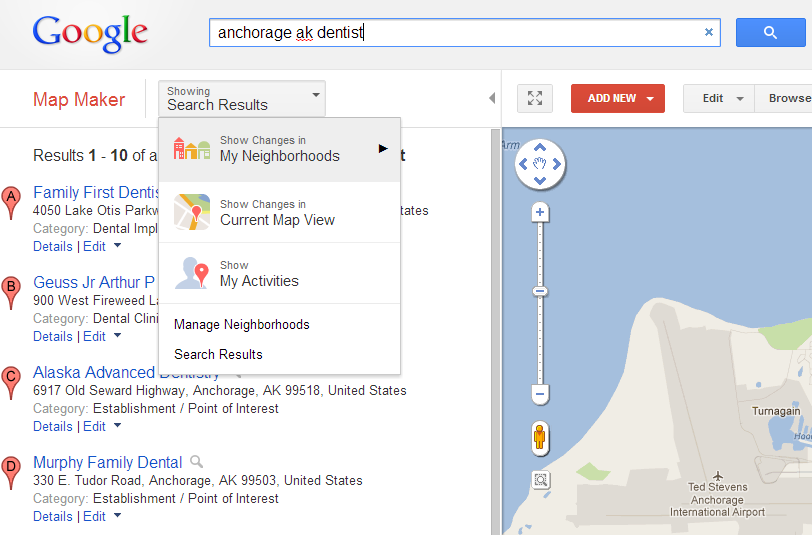Screen dimensions: 812x535
Task: Collapse the left panel with the arrow
Action: pyautogui.click(x=492, y=98)
